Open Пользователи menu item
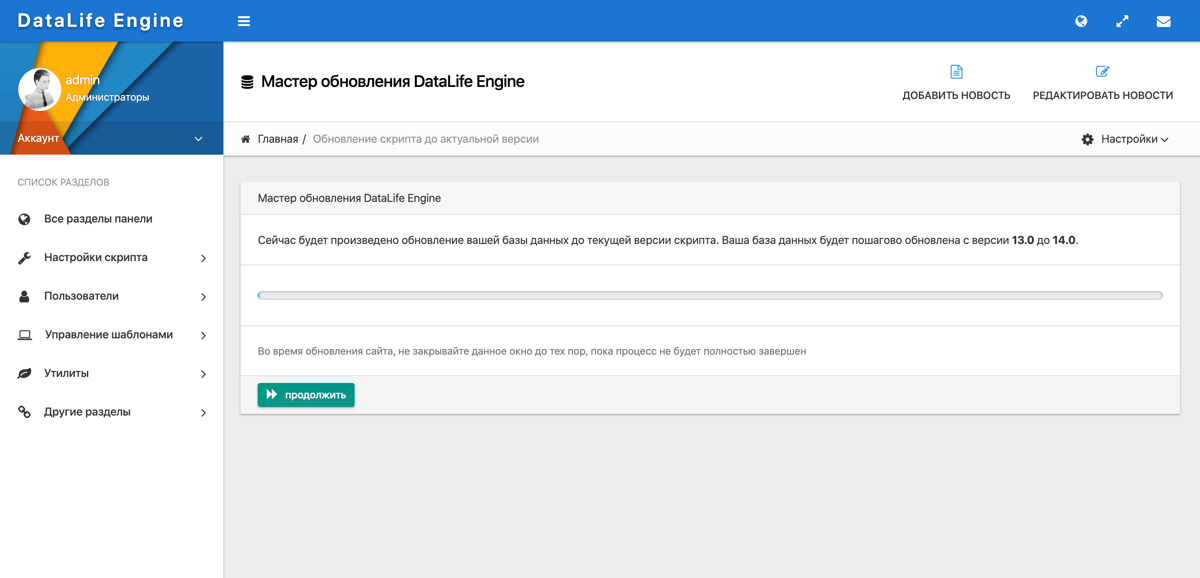Image resolution: width=1200 pixels, height=578 pixels. (x=81, y=296)
